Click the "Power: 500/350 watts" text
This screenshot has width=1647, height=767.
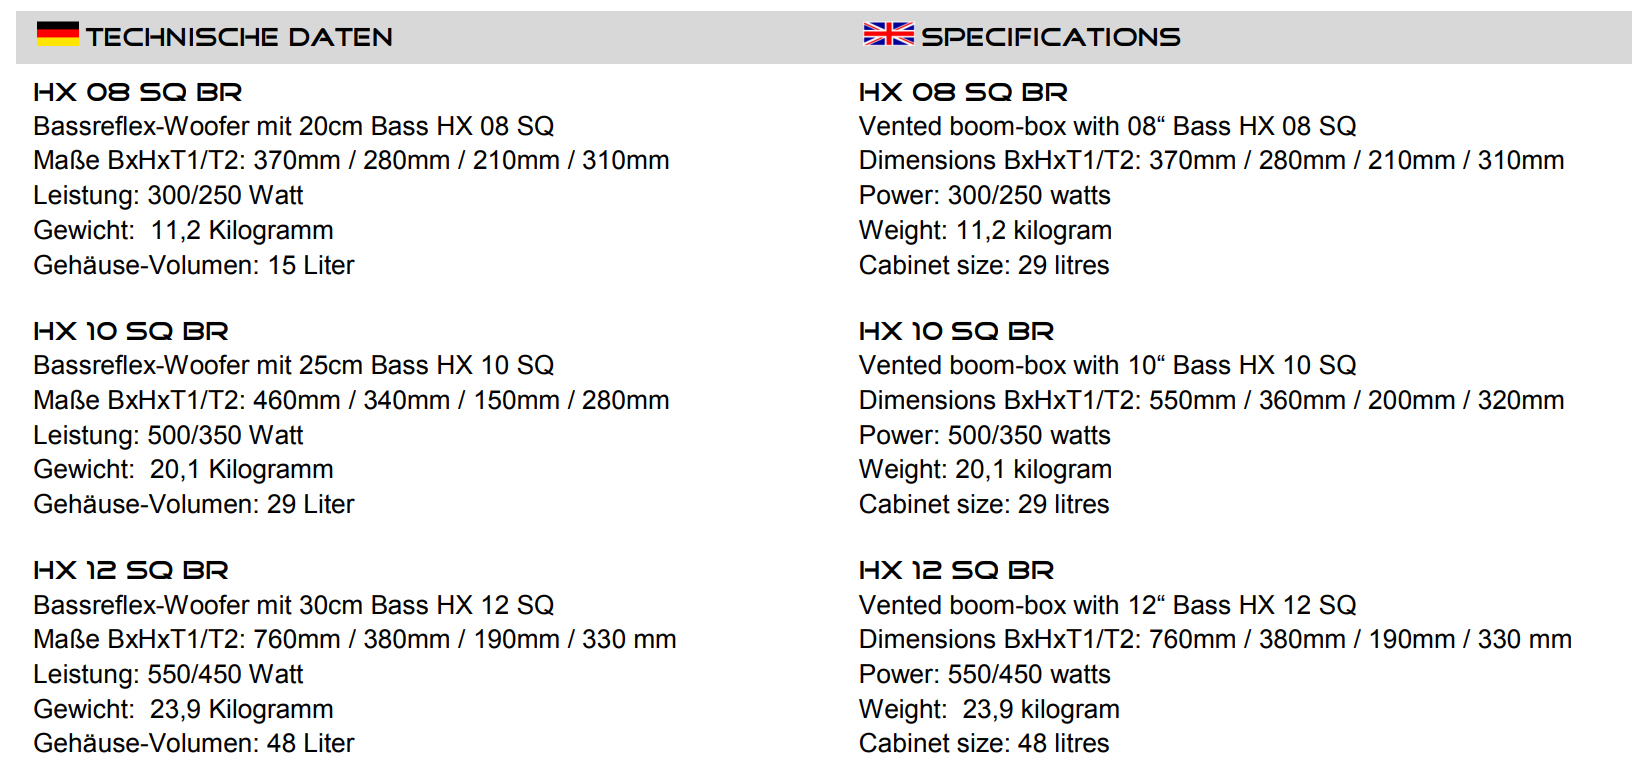[x=984, y=435]
